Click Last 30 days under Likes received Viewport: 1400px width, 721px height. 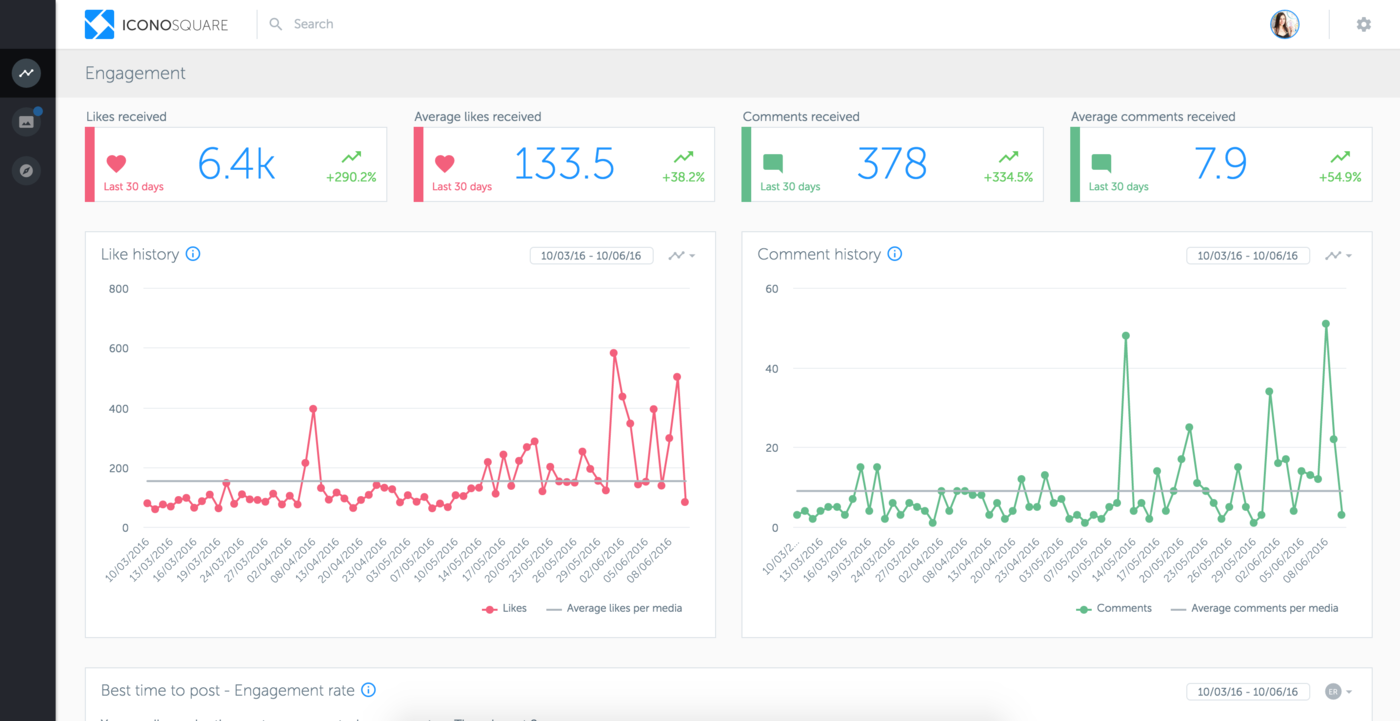(134, 187)
